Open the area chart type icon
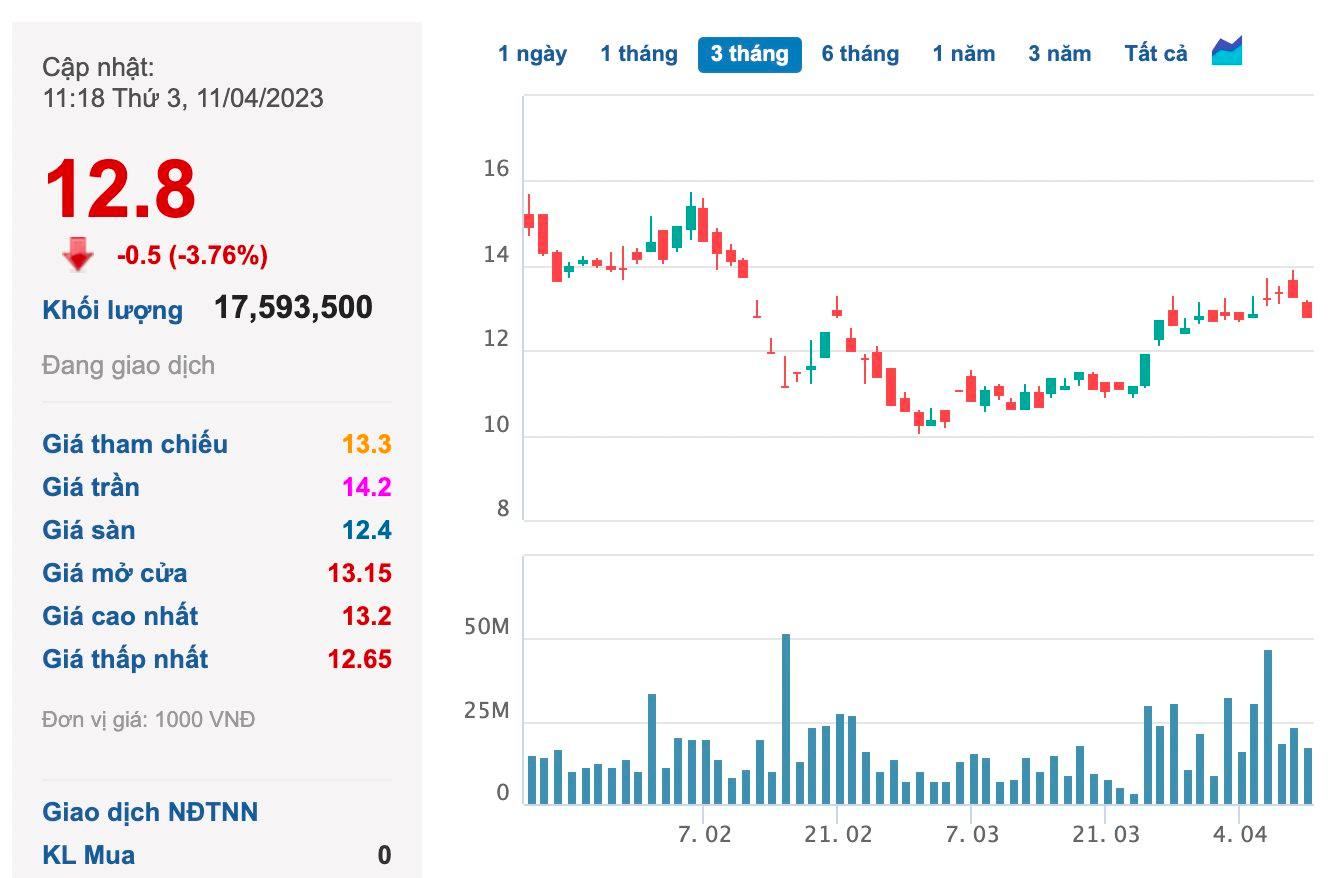 (x=1226, y=51)
